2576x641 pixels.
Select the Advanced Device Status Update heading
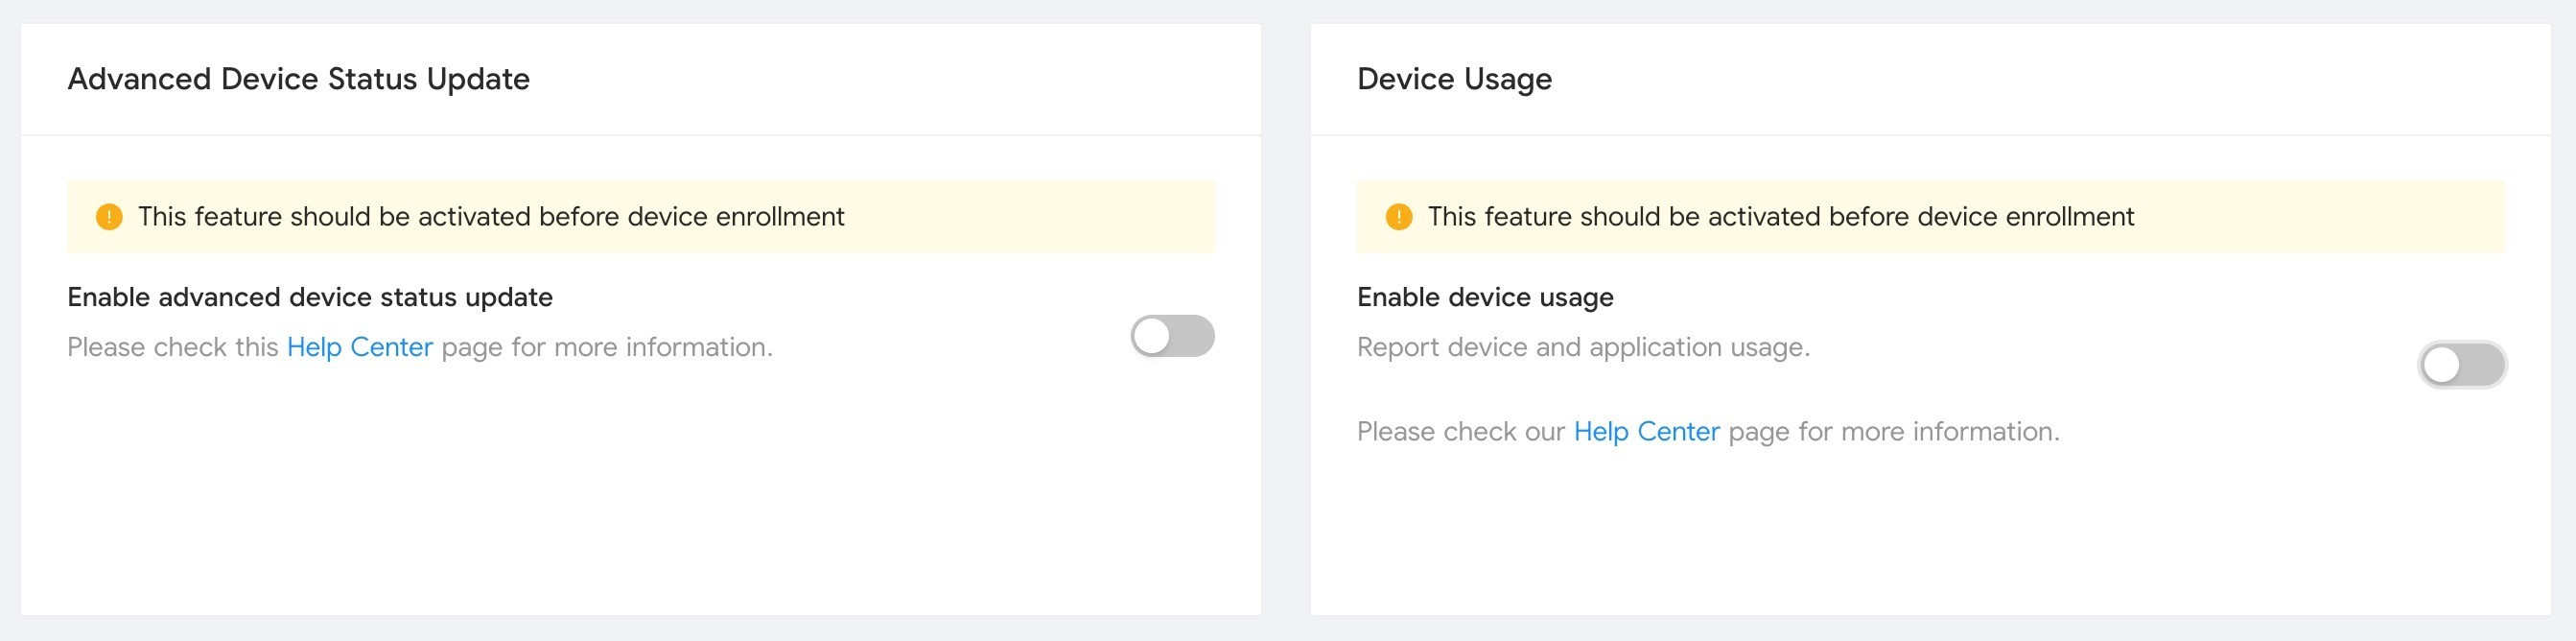(x=299, y=79)
